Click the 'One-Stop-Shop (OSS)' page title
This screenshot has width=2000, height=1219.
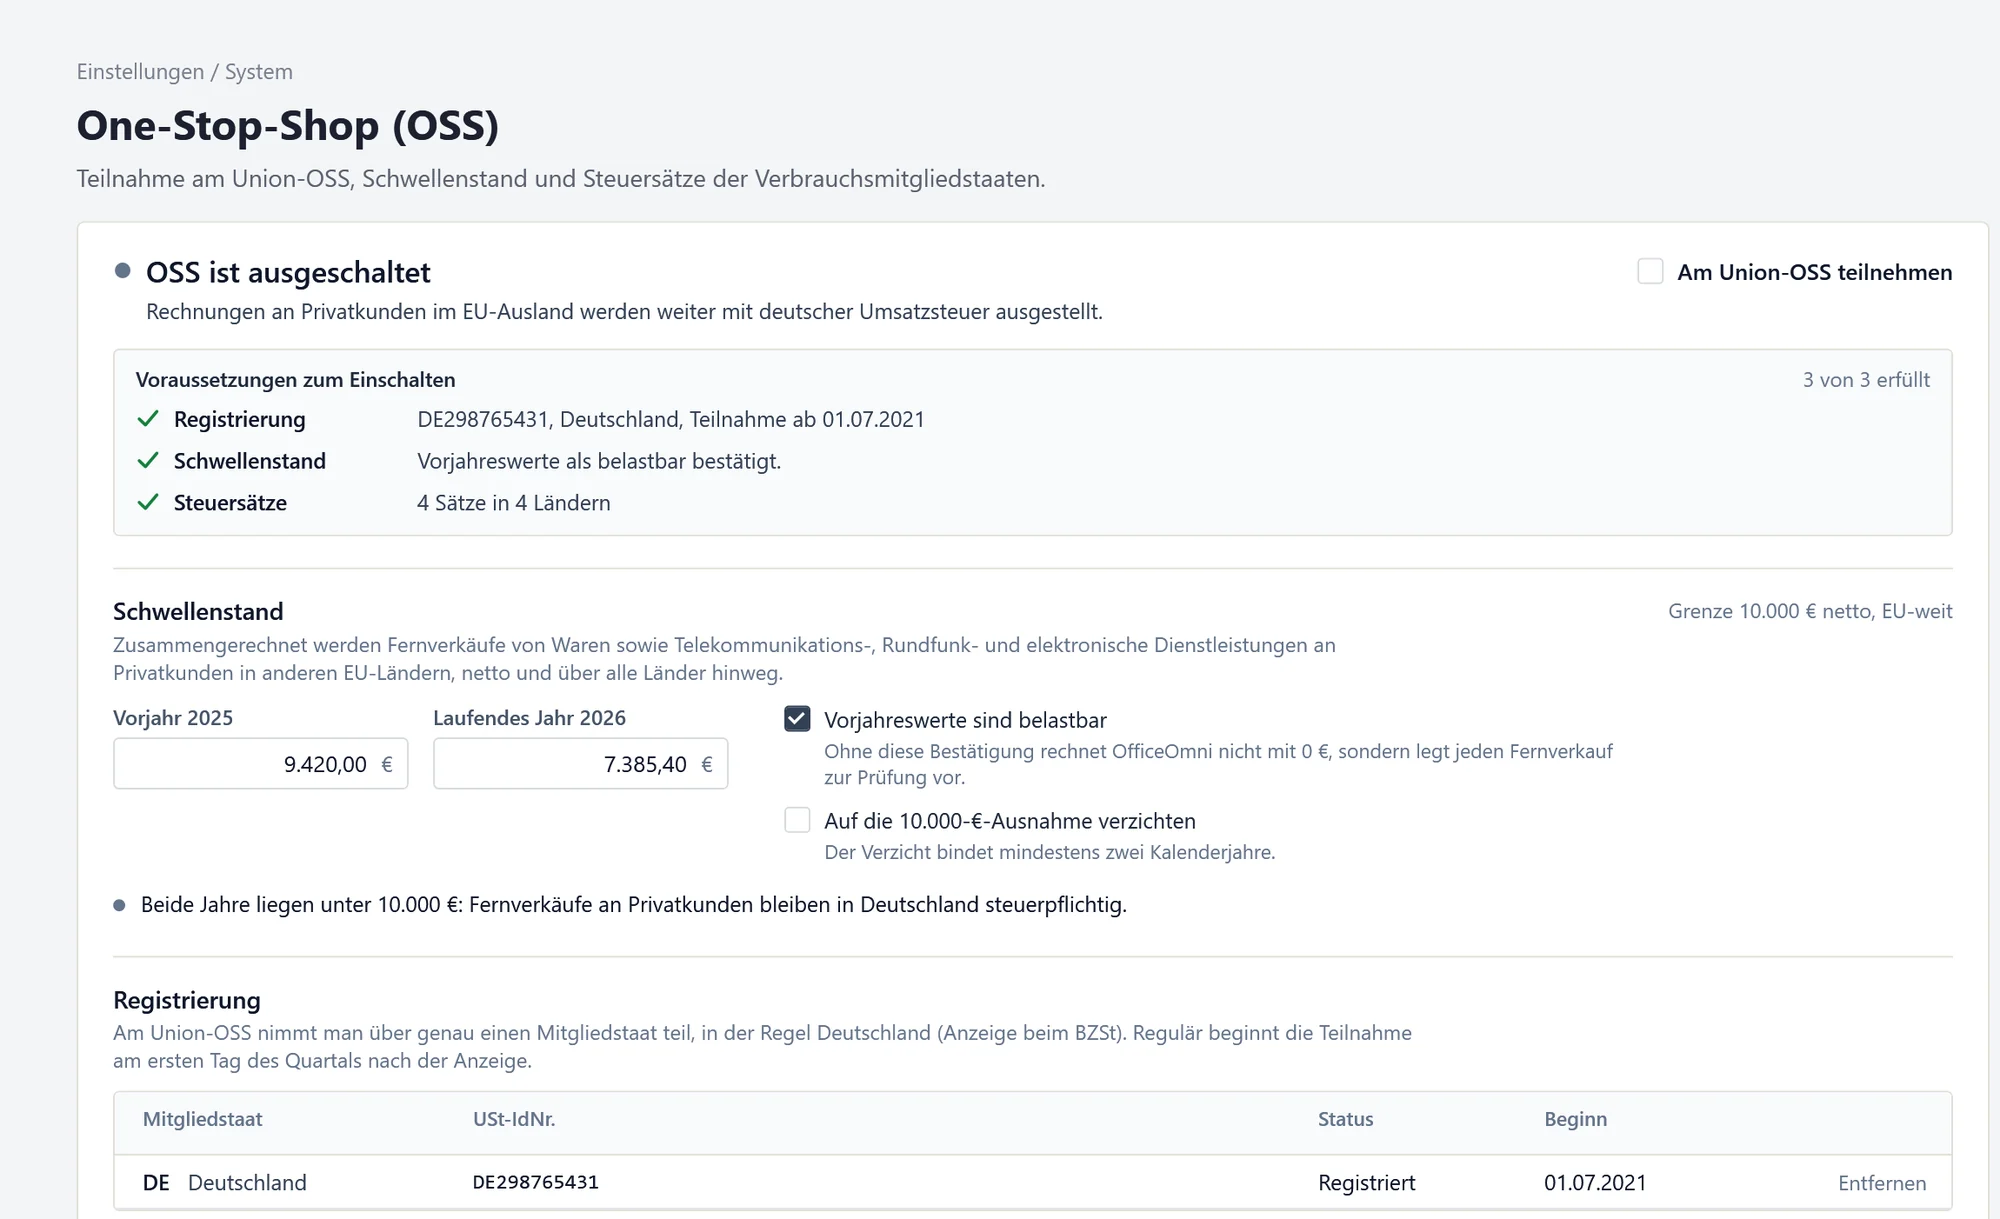(x=288, y=126)
